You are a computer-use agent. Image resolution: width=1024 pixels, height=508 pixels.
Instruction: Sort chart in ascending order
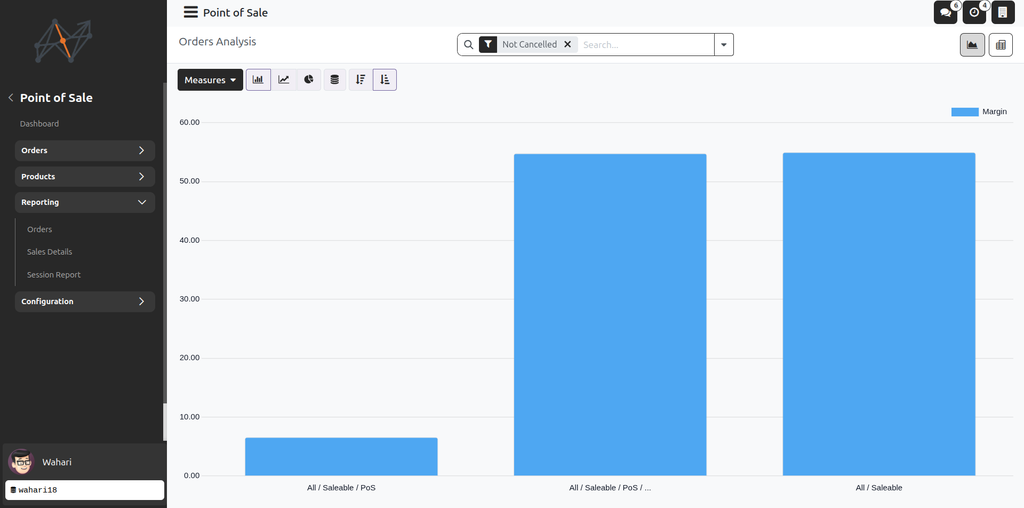pyautogui.click(x=385, y=80)
